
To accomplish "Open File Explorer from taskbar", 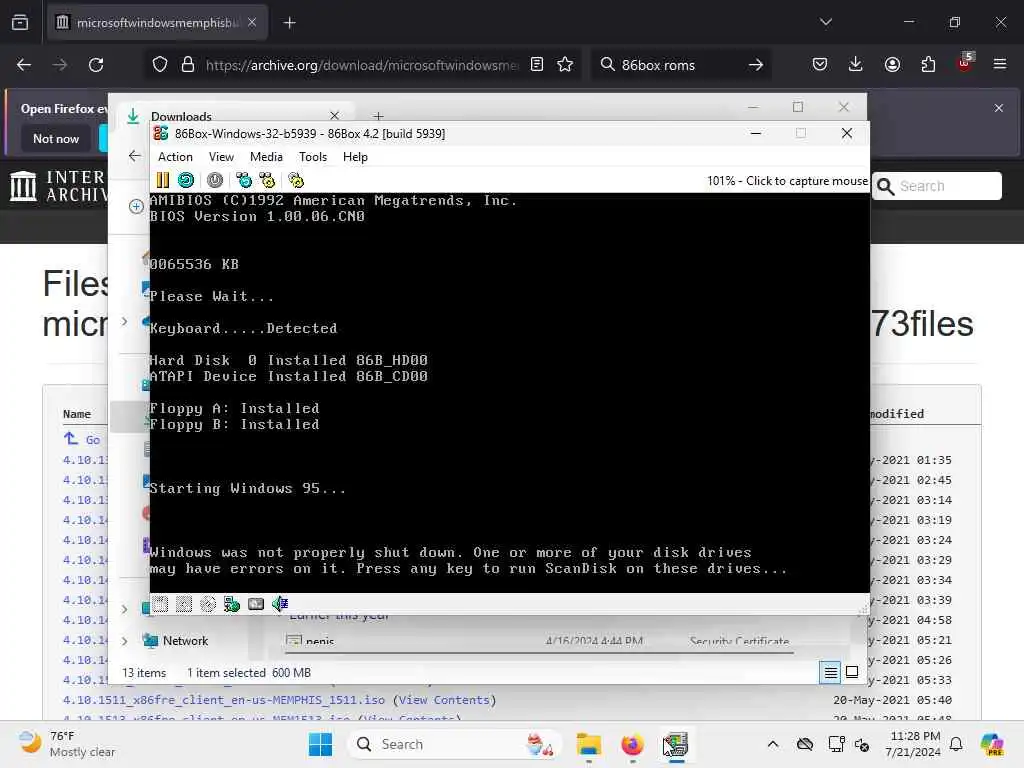I will [x=588, y=744].
